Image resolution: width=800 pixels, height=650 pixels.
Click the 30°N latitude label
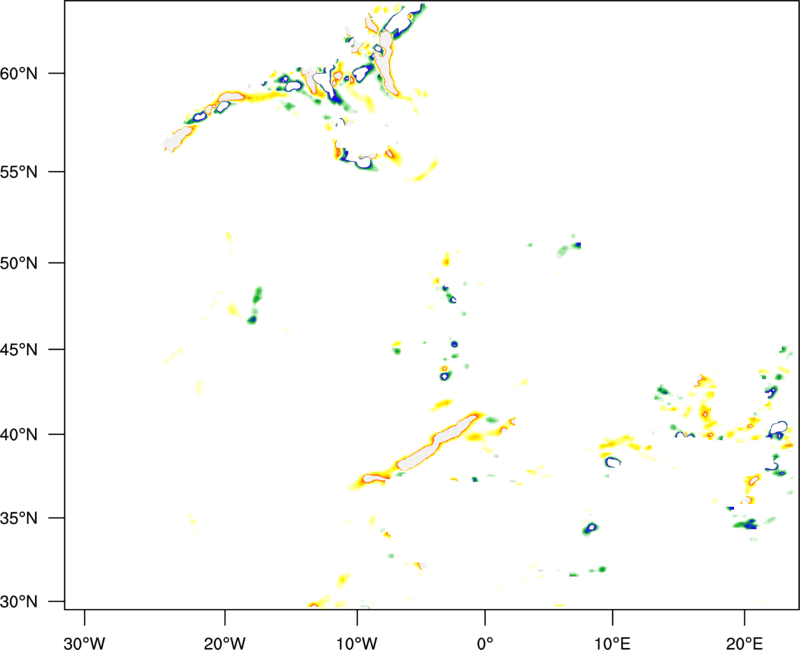19,602
